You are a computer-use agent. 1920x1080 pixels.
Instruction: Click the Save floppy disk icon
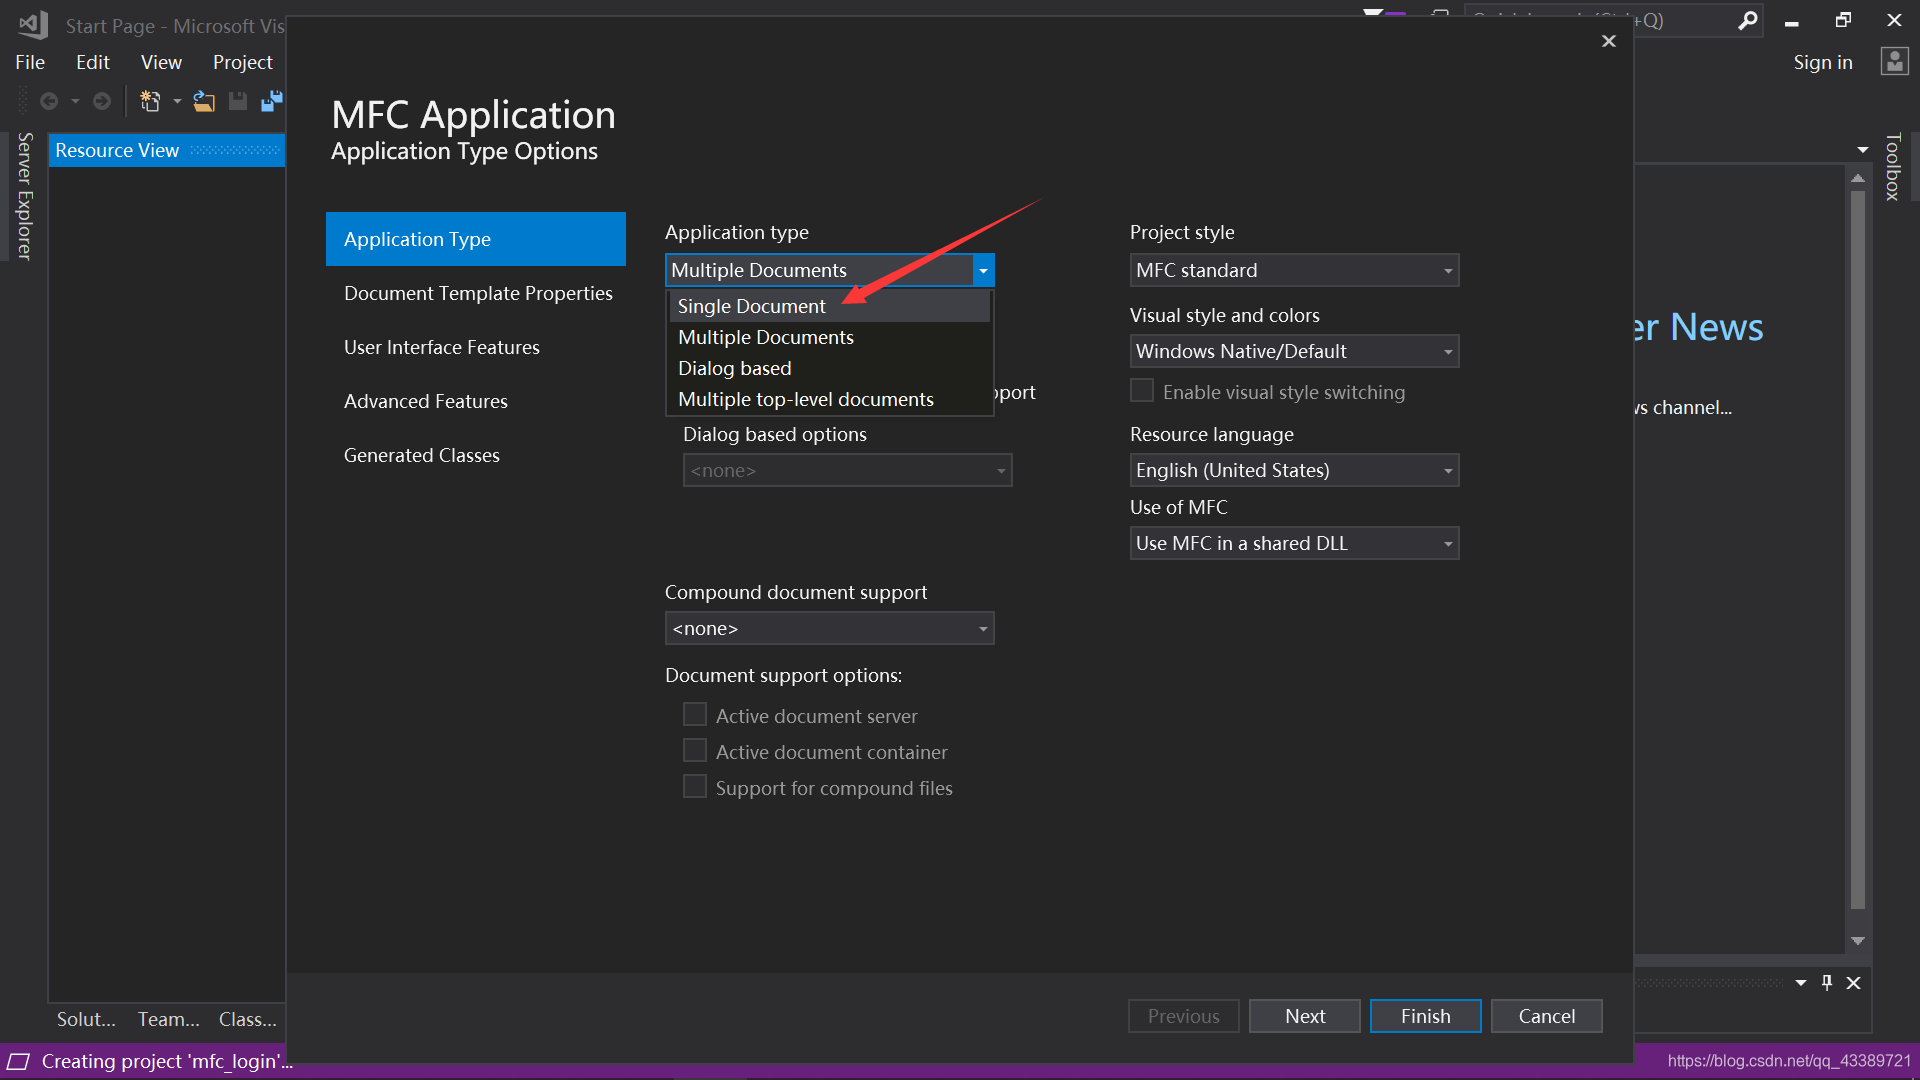click(238, 101)
